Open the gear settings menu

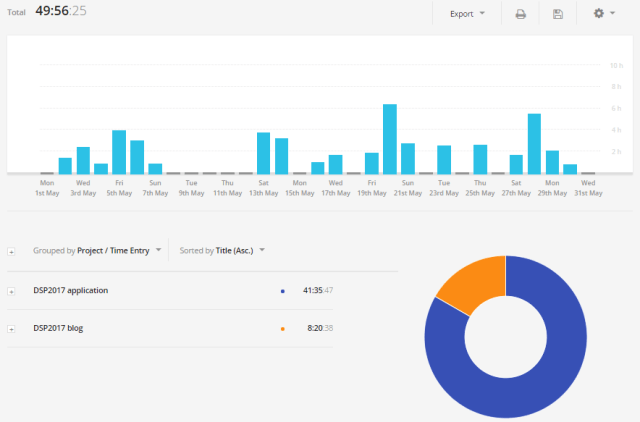tap(603, 14)
